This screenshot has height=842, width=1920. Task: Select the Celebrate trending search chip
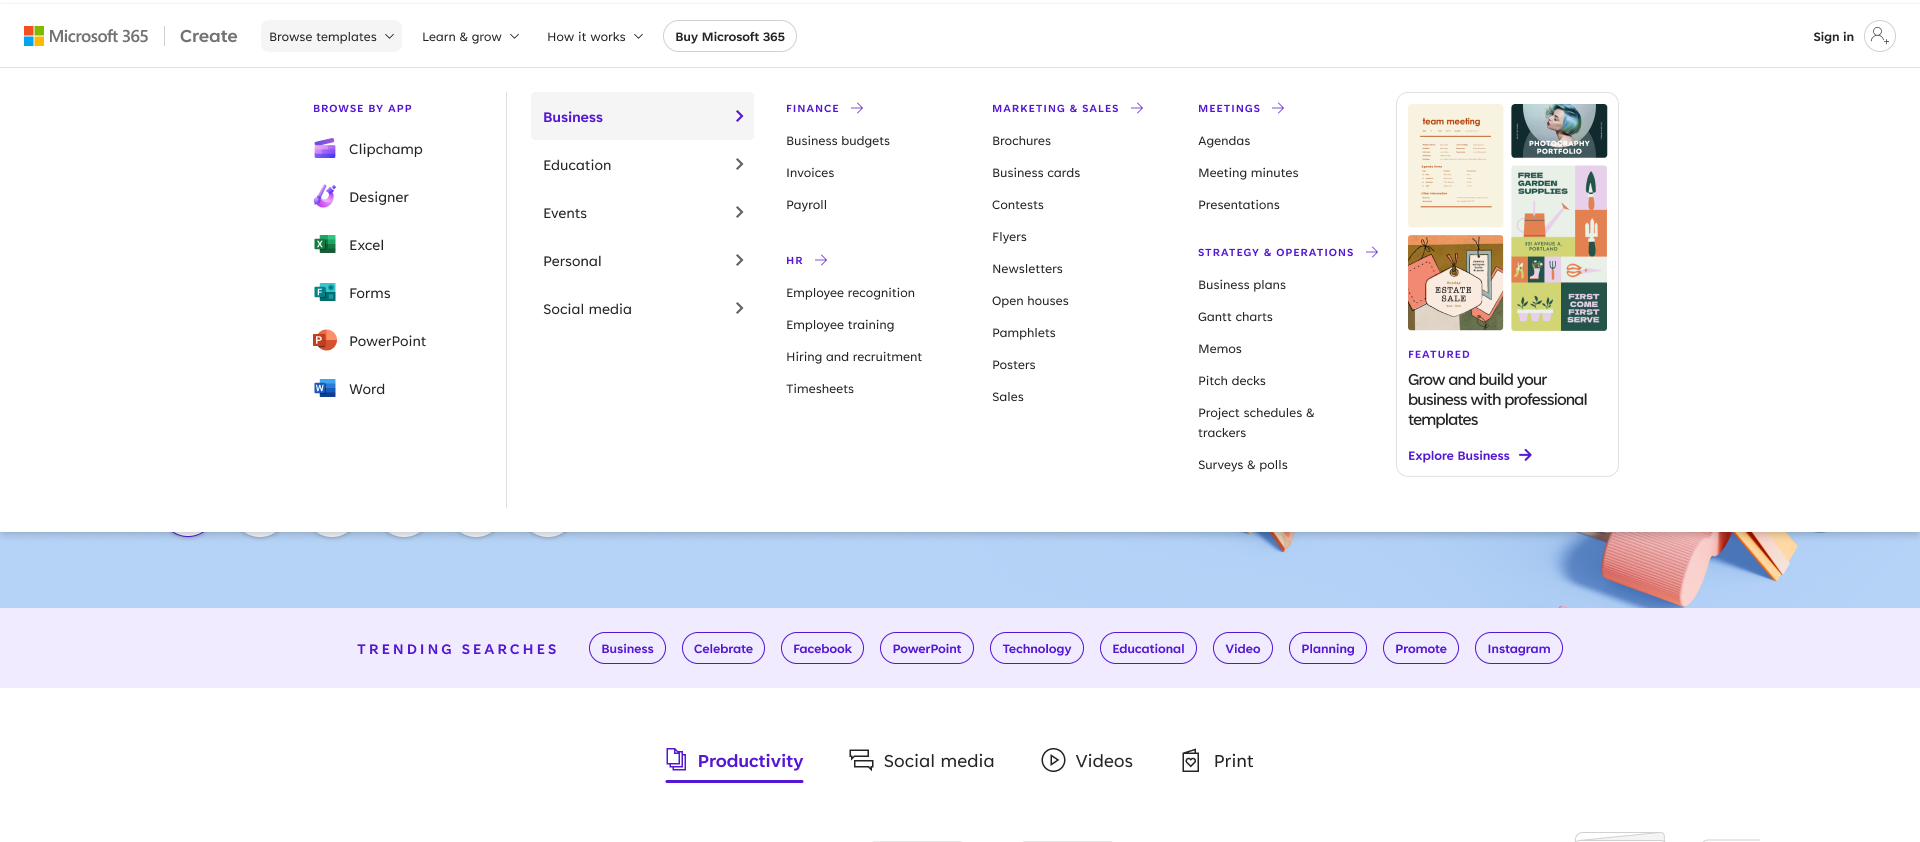coord(723,648)
